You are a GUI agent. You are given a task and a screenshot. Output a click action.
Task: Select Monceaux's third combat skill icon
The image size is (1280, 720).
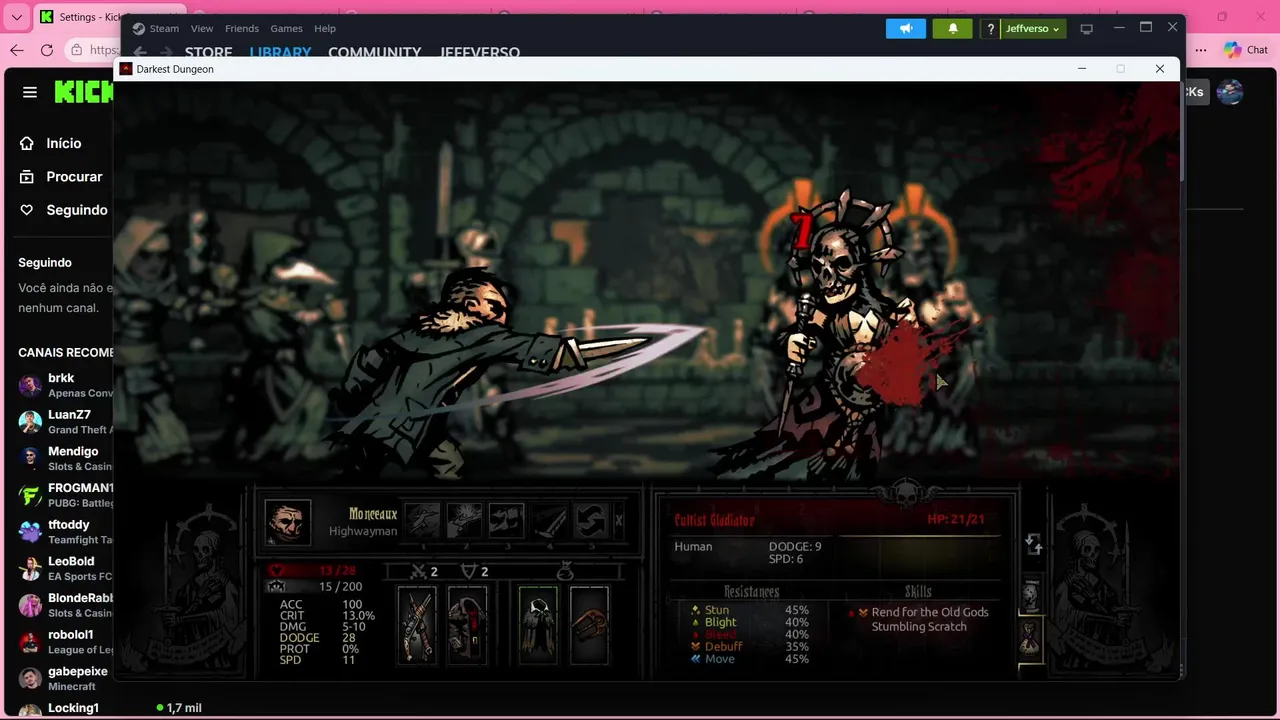point(506,520)
